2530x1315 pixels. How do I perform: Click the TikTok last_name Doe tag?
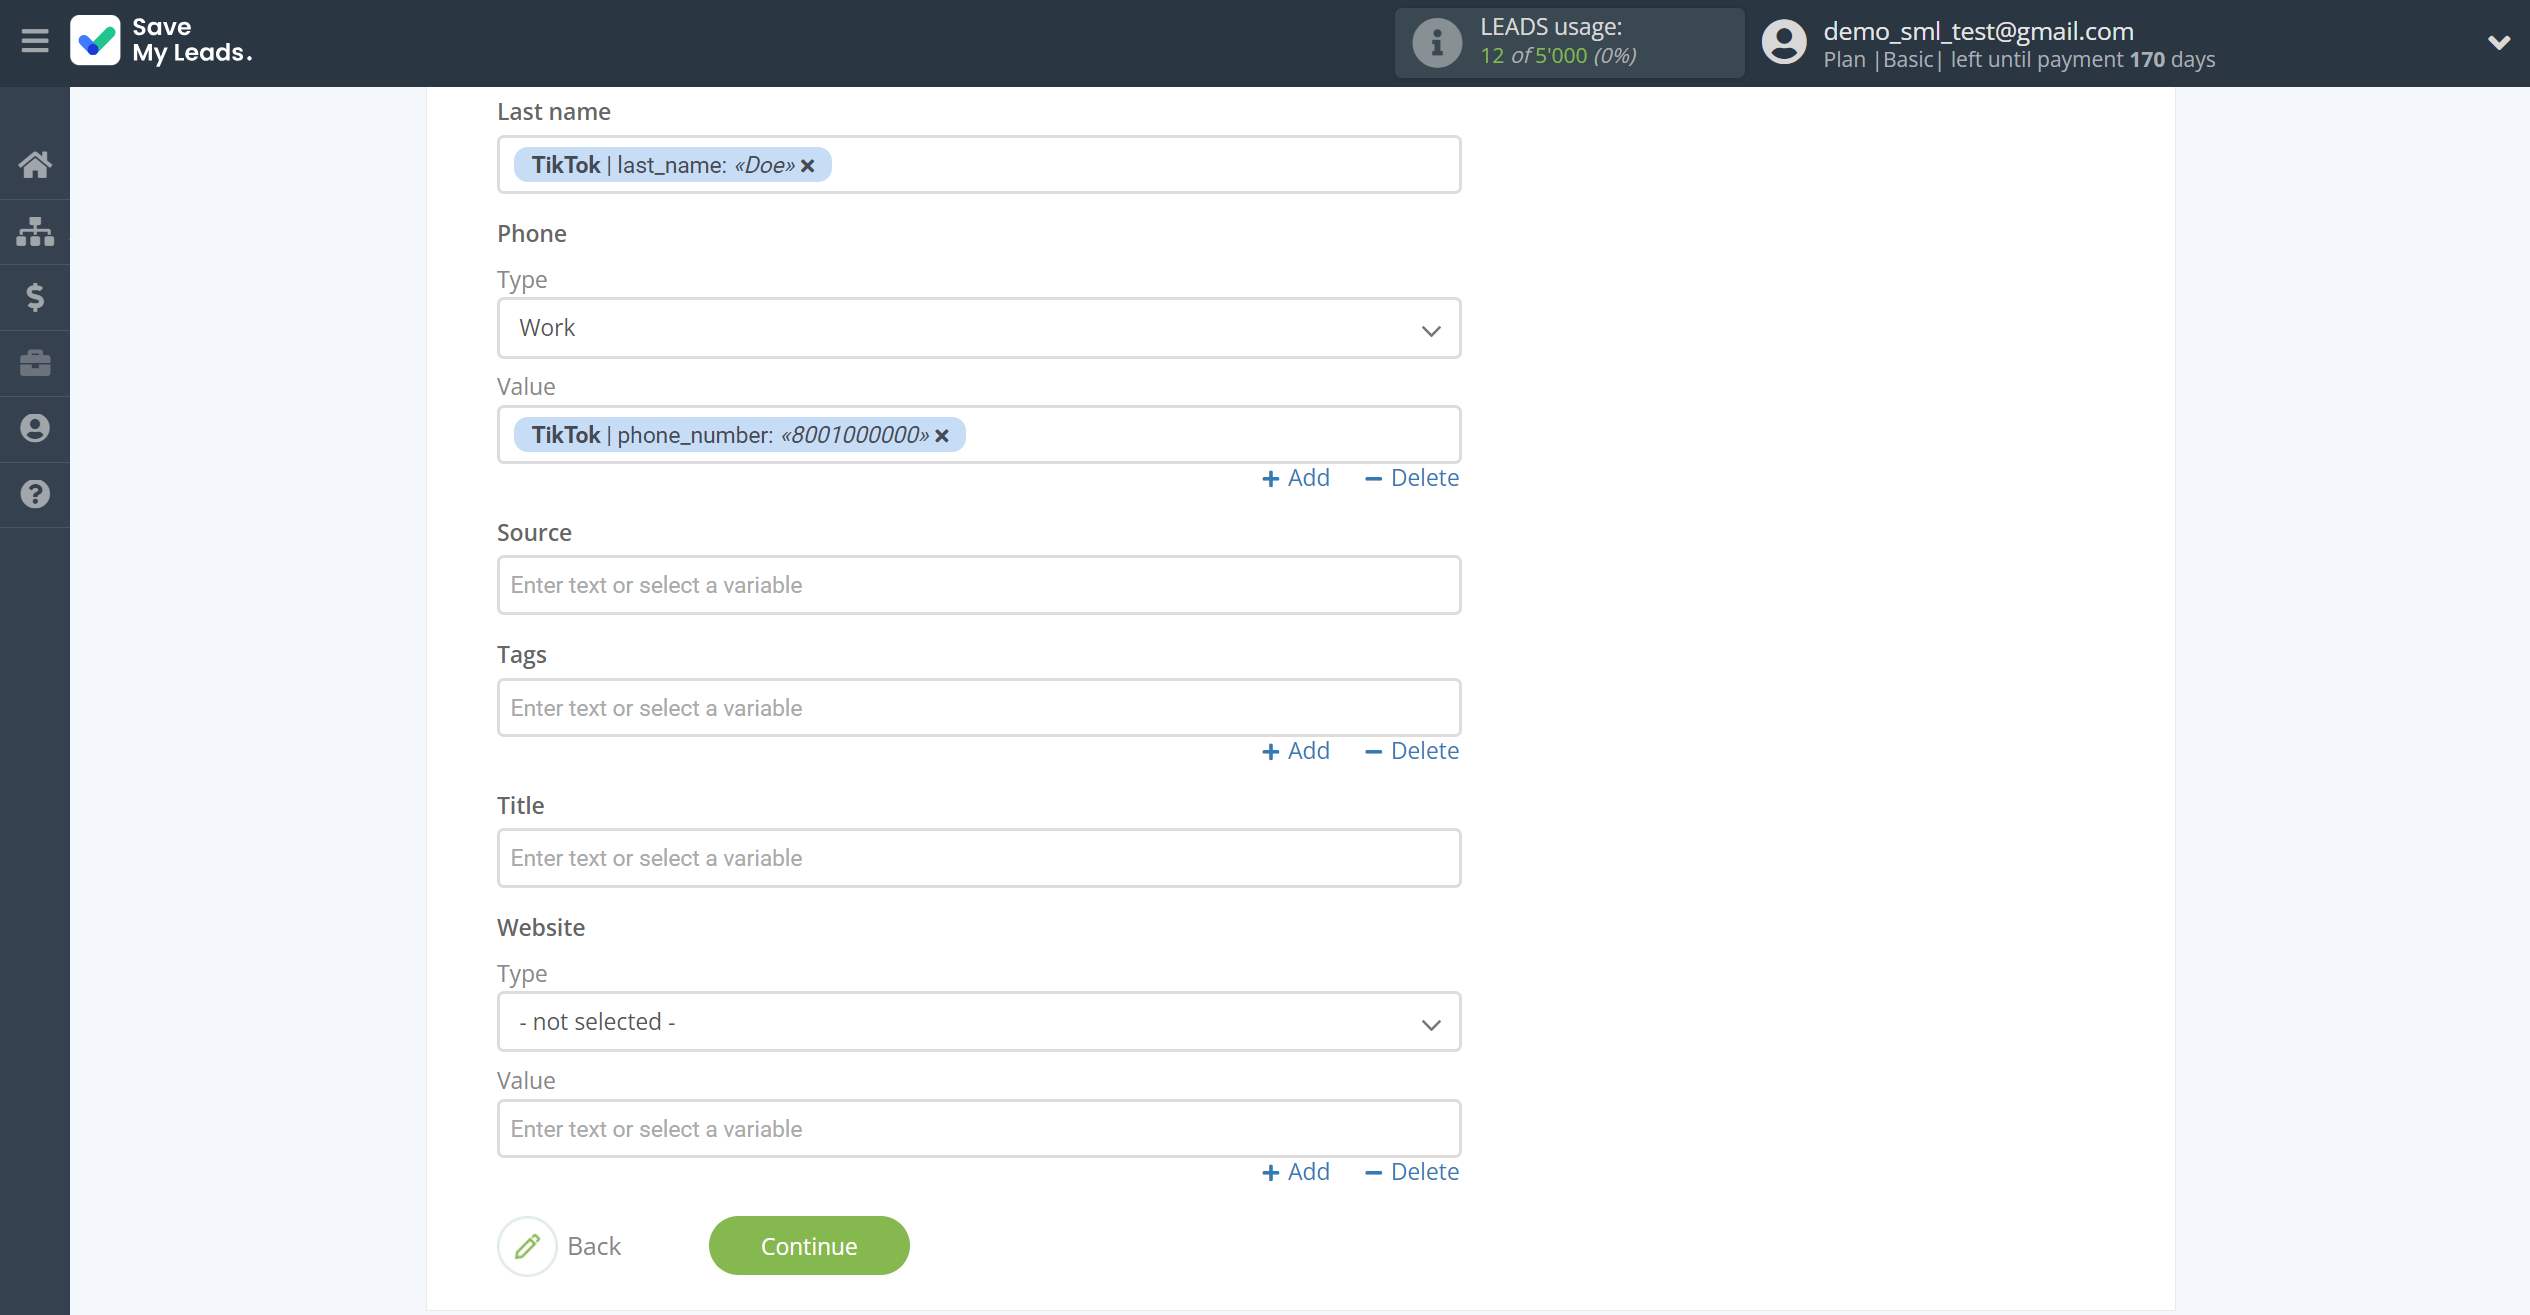pos(672,165)
